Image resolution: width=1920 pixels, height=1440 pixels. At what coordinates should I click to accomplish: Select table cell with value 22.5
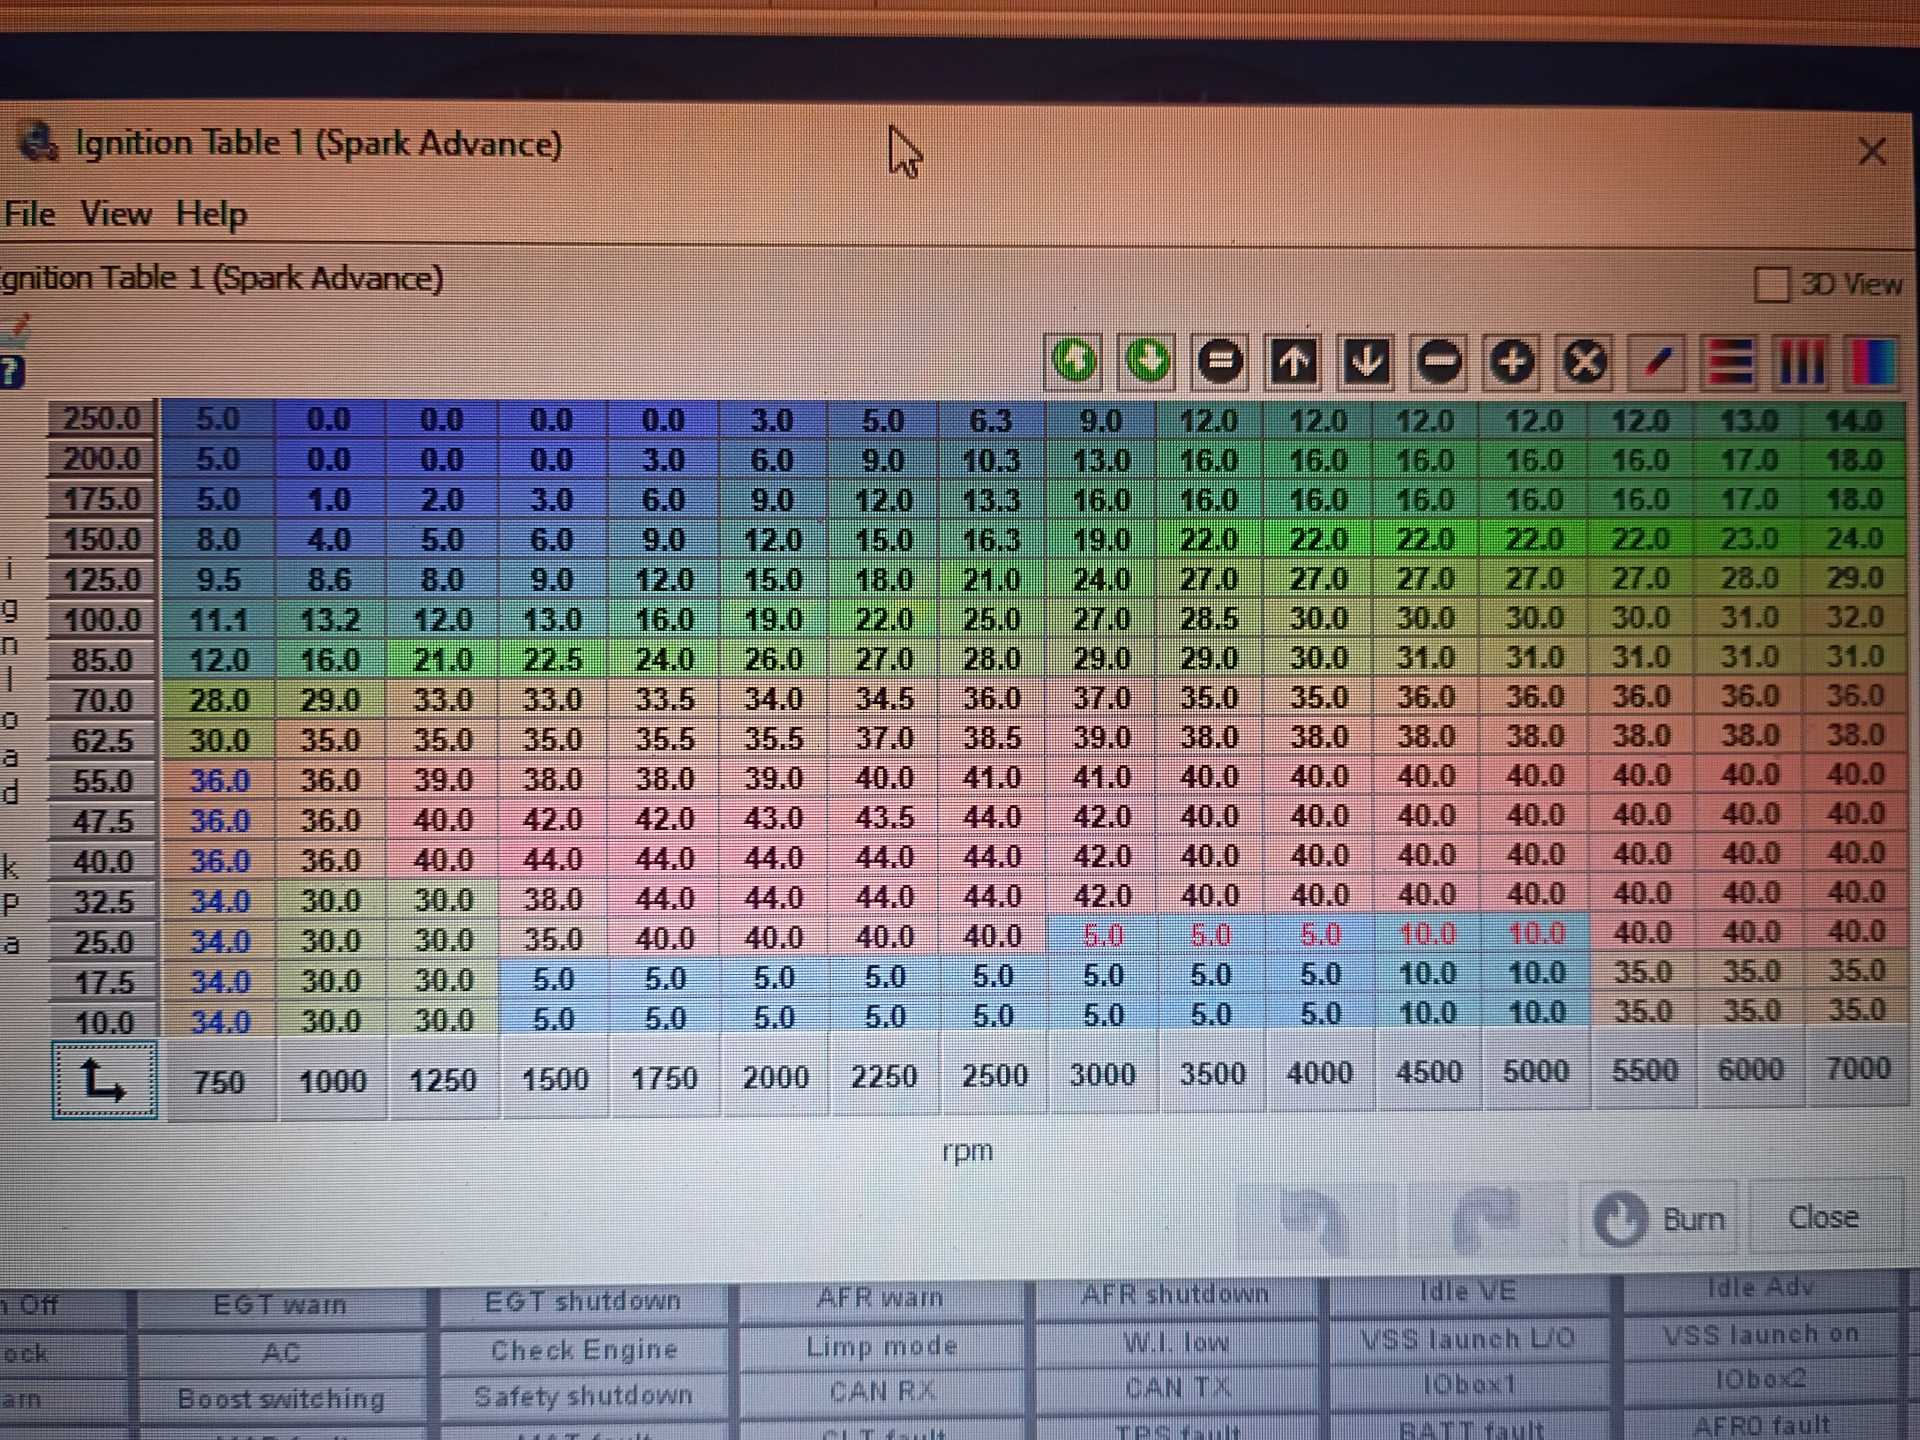(x=552, y=660)
